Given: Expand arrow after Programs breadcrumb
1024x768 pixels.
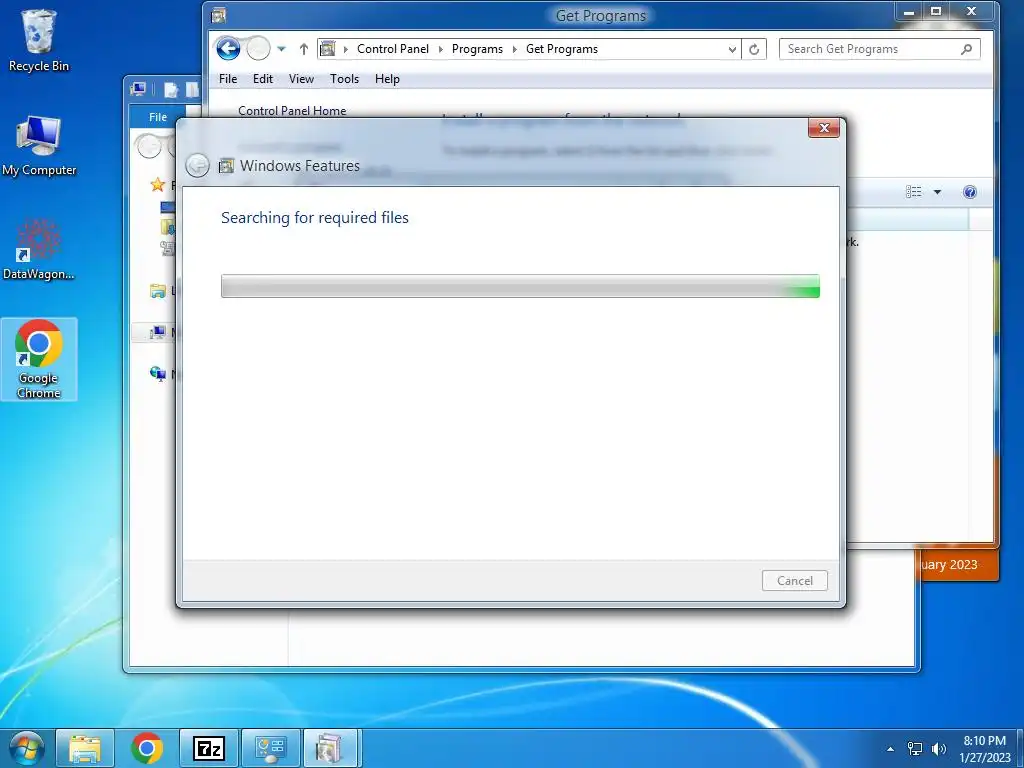Looking at the screenshot, I should 515,49.
